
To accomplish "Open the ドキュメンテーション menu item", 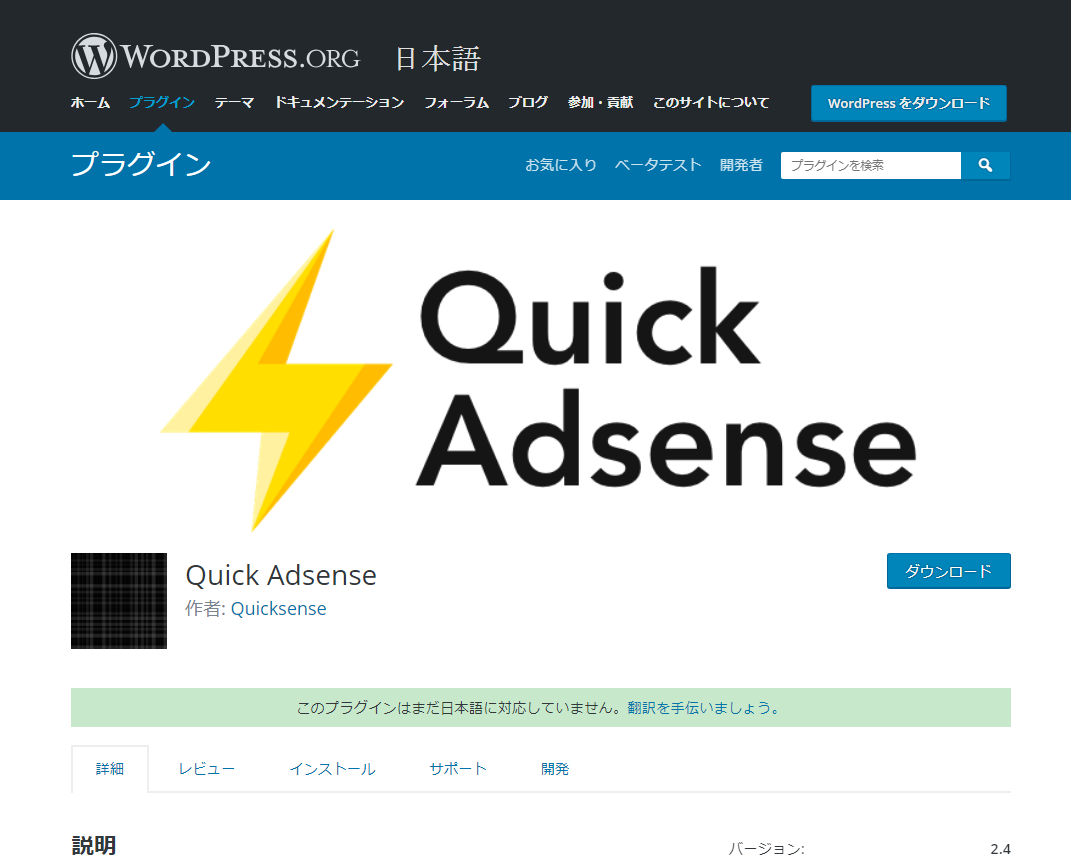I will tap(339, 103).
